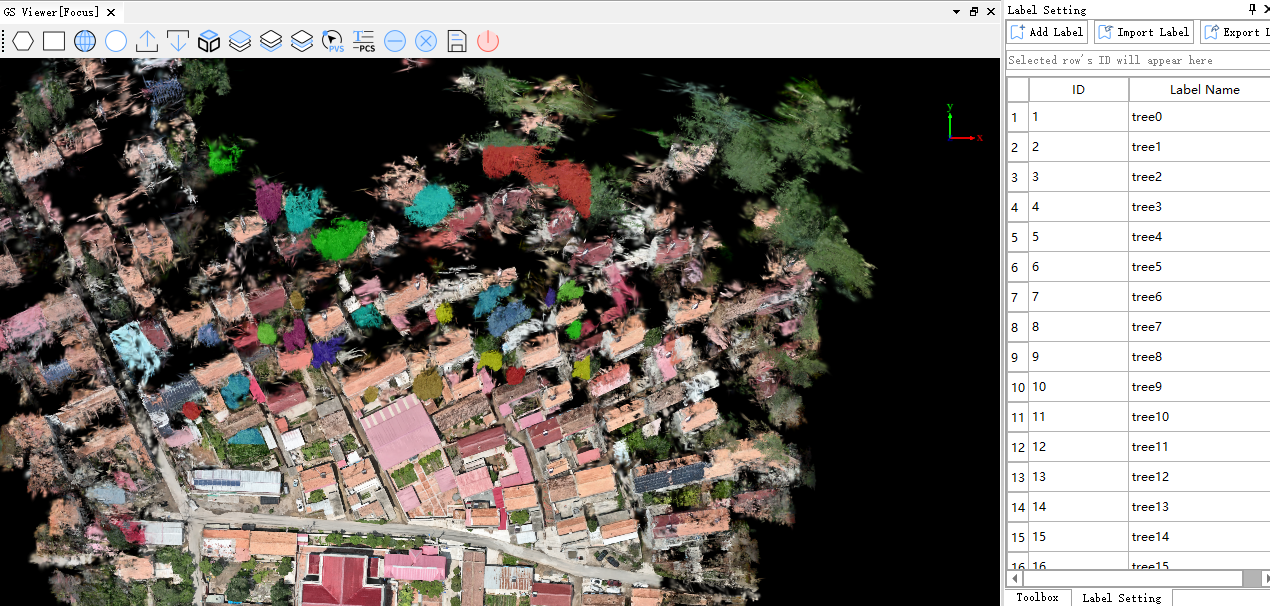Image resolution: width=1270 pixels, height=606 pixels.
Task: Toggle the minus circle deselect tool
Action: [x=394, y=41]
